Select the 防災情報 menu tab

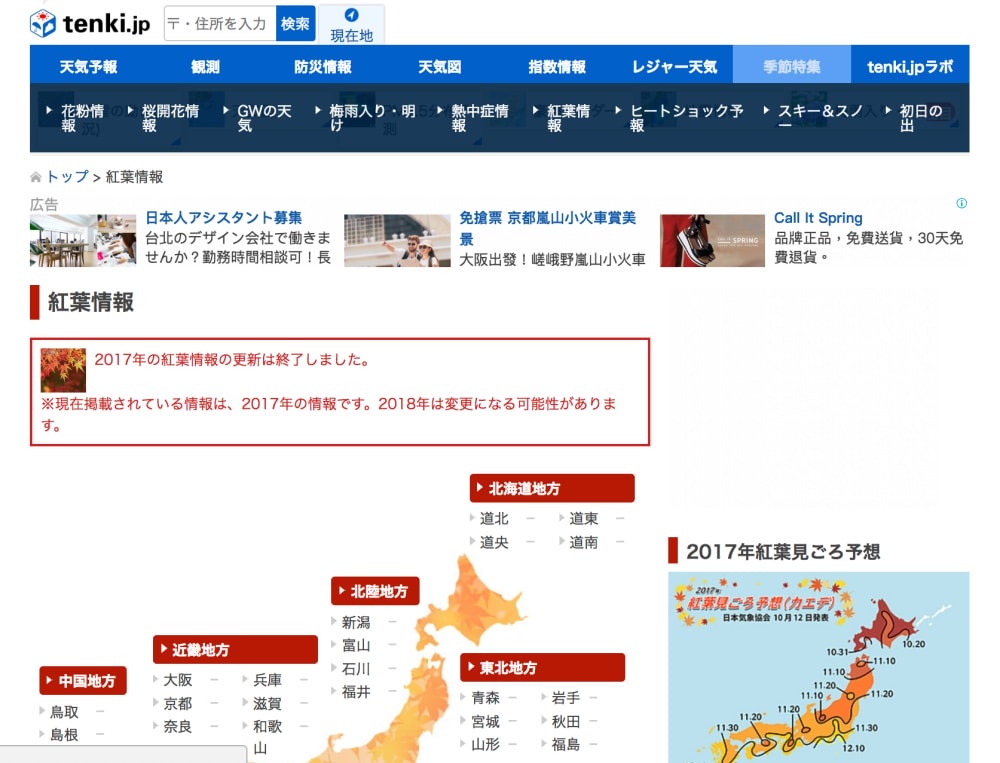(x=323, y=67)
